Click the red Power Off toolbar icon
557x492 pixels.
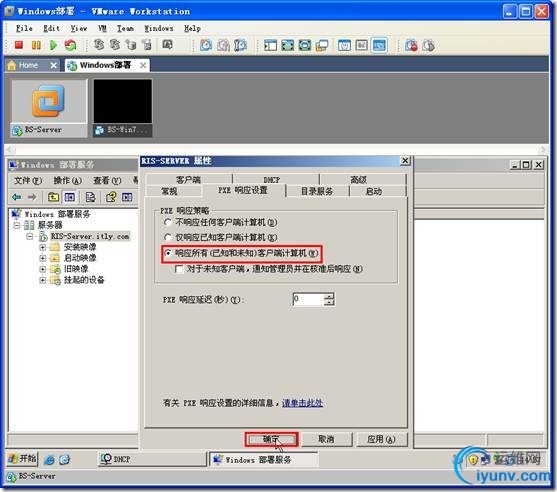(x=18, y=45)
